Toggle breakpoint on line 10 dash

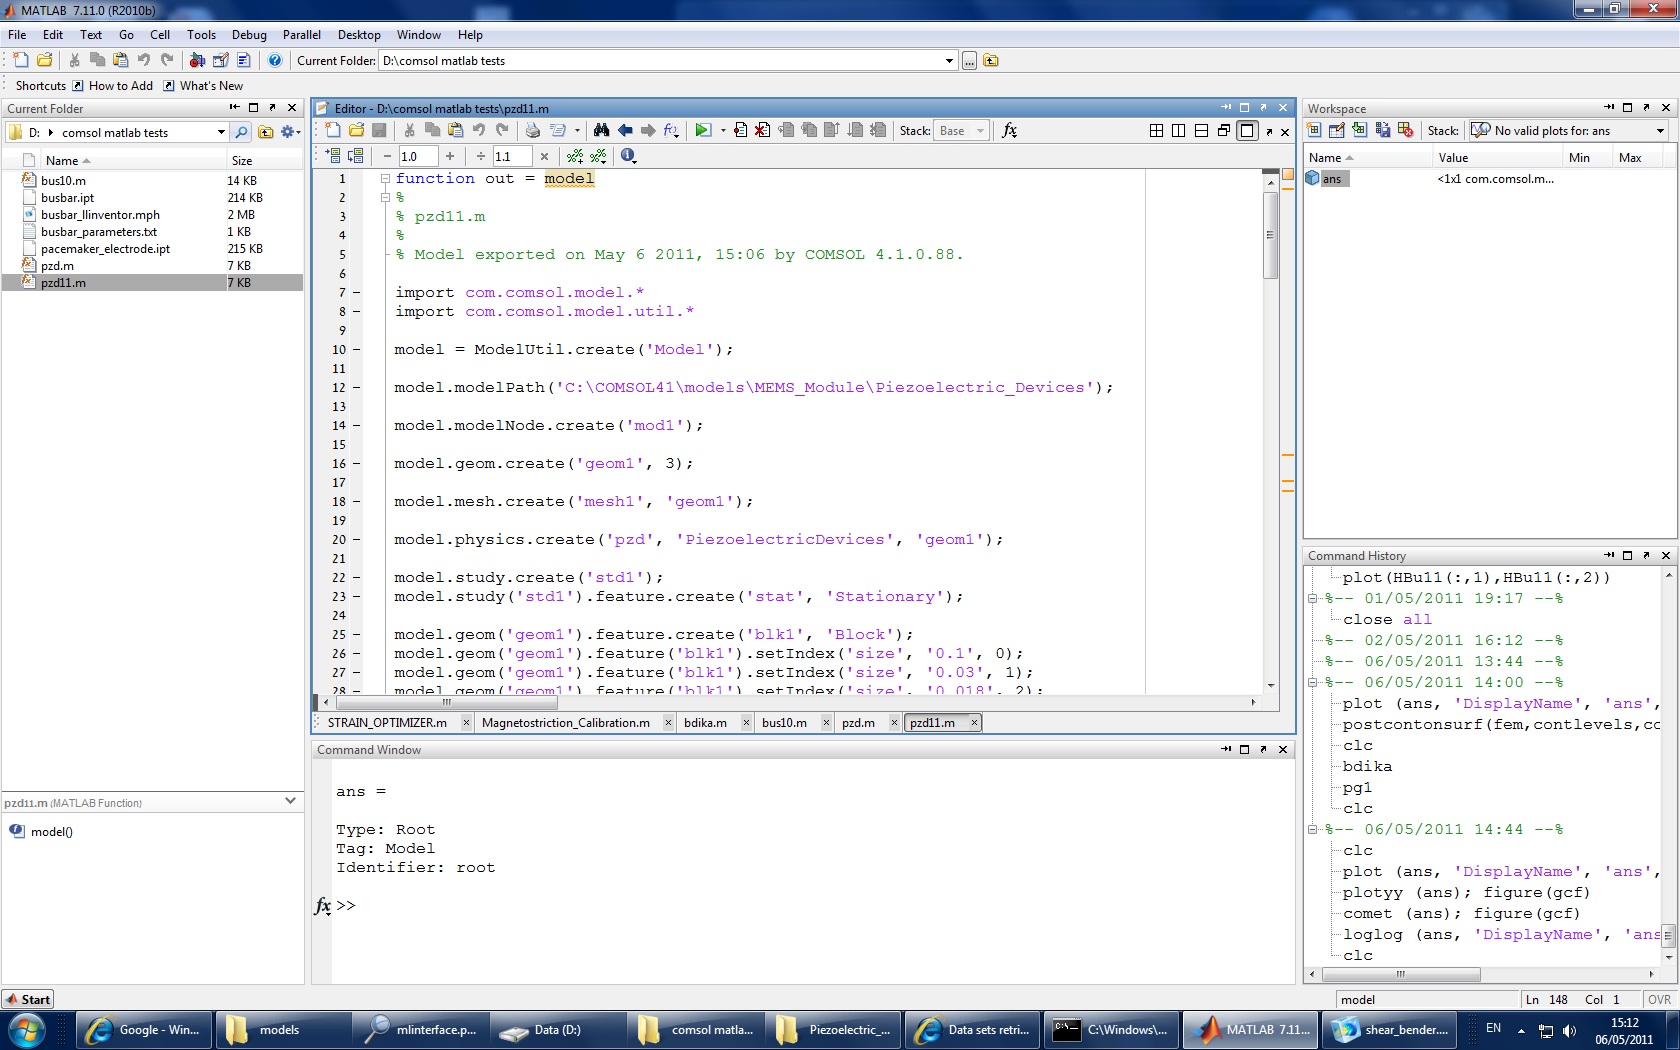coord(356,350)
